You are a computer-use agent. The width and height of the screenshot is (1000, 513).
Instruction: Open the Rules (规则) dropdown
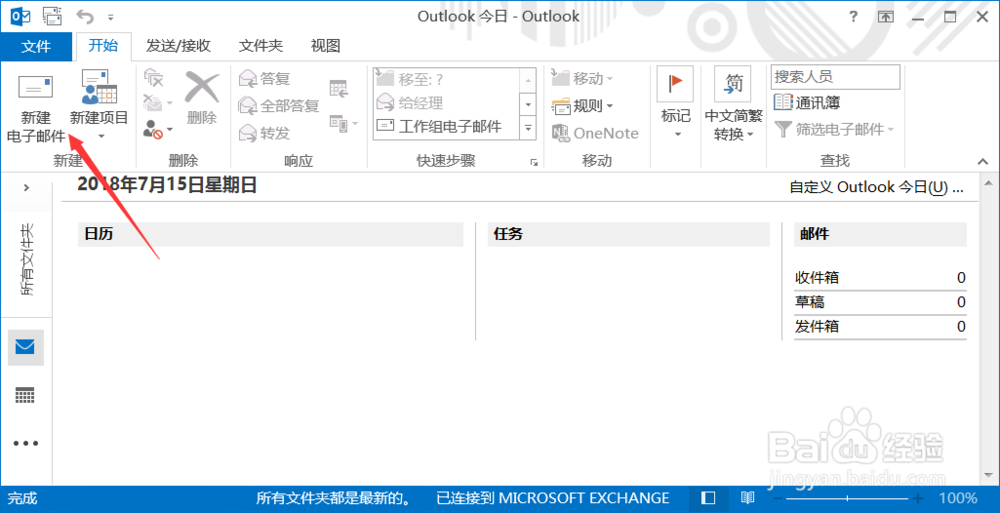582,106
